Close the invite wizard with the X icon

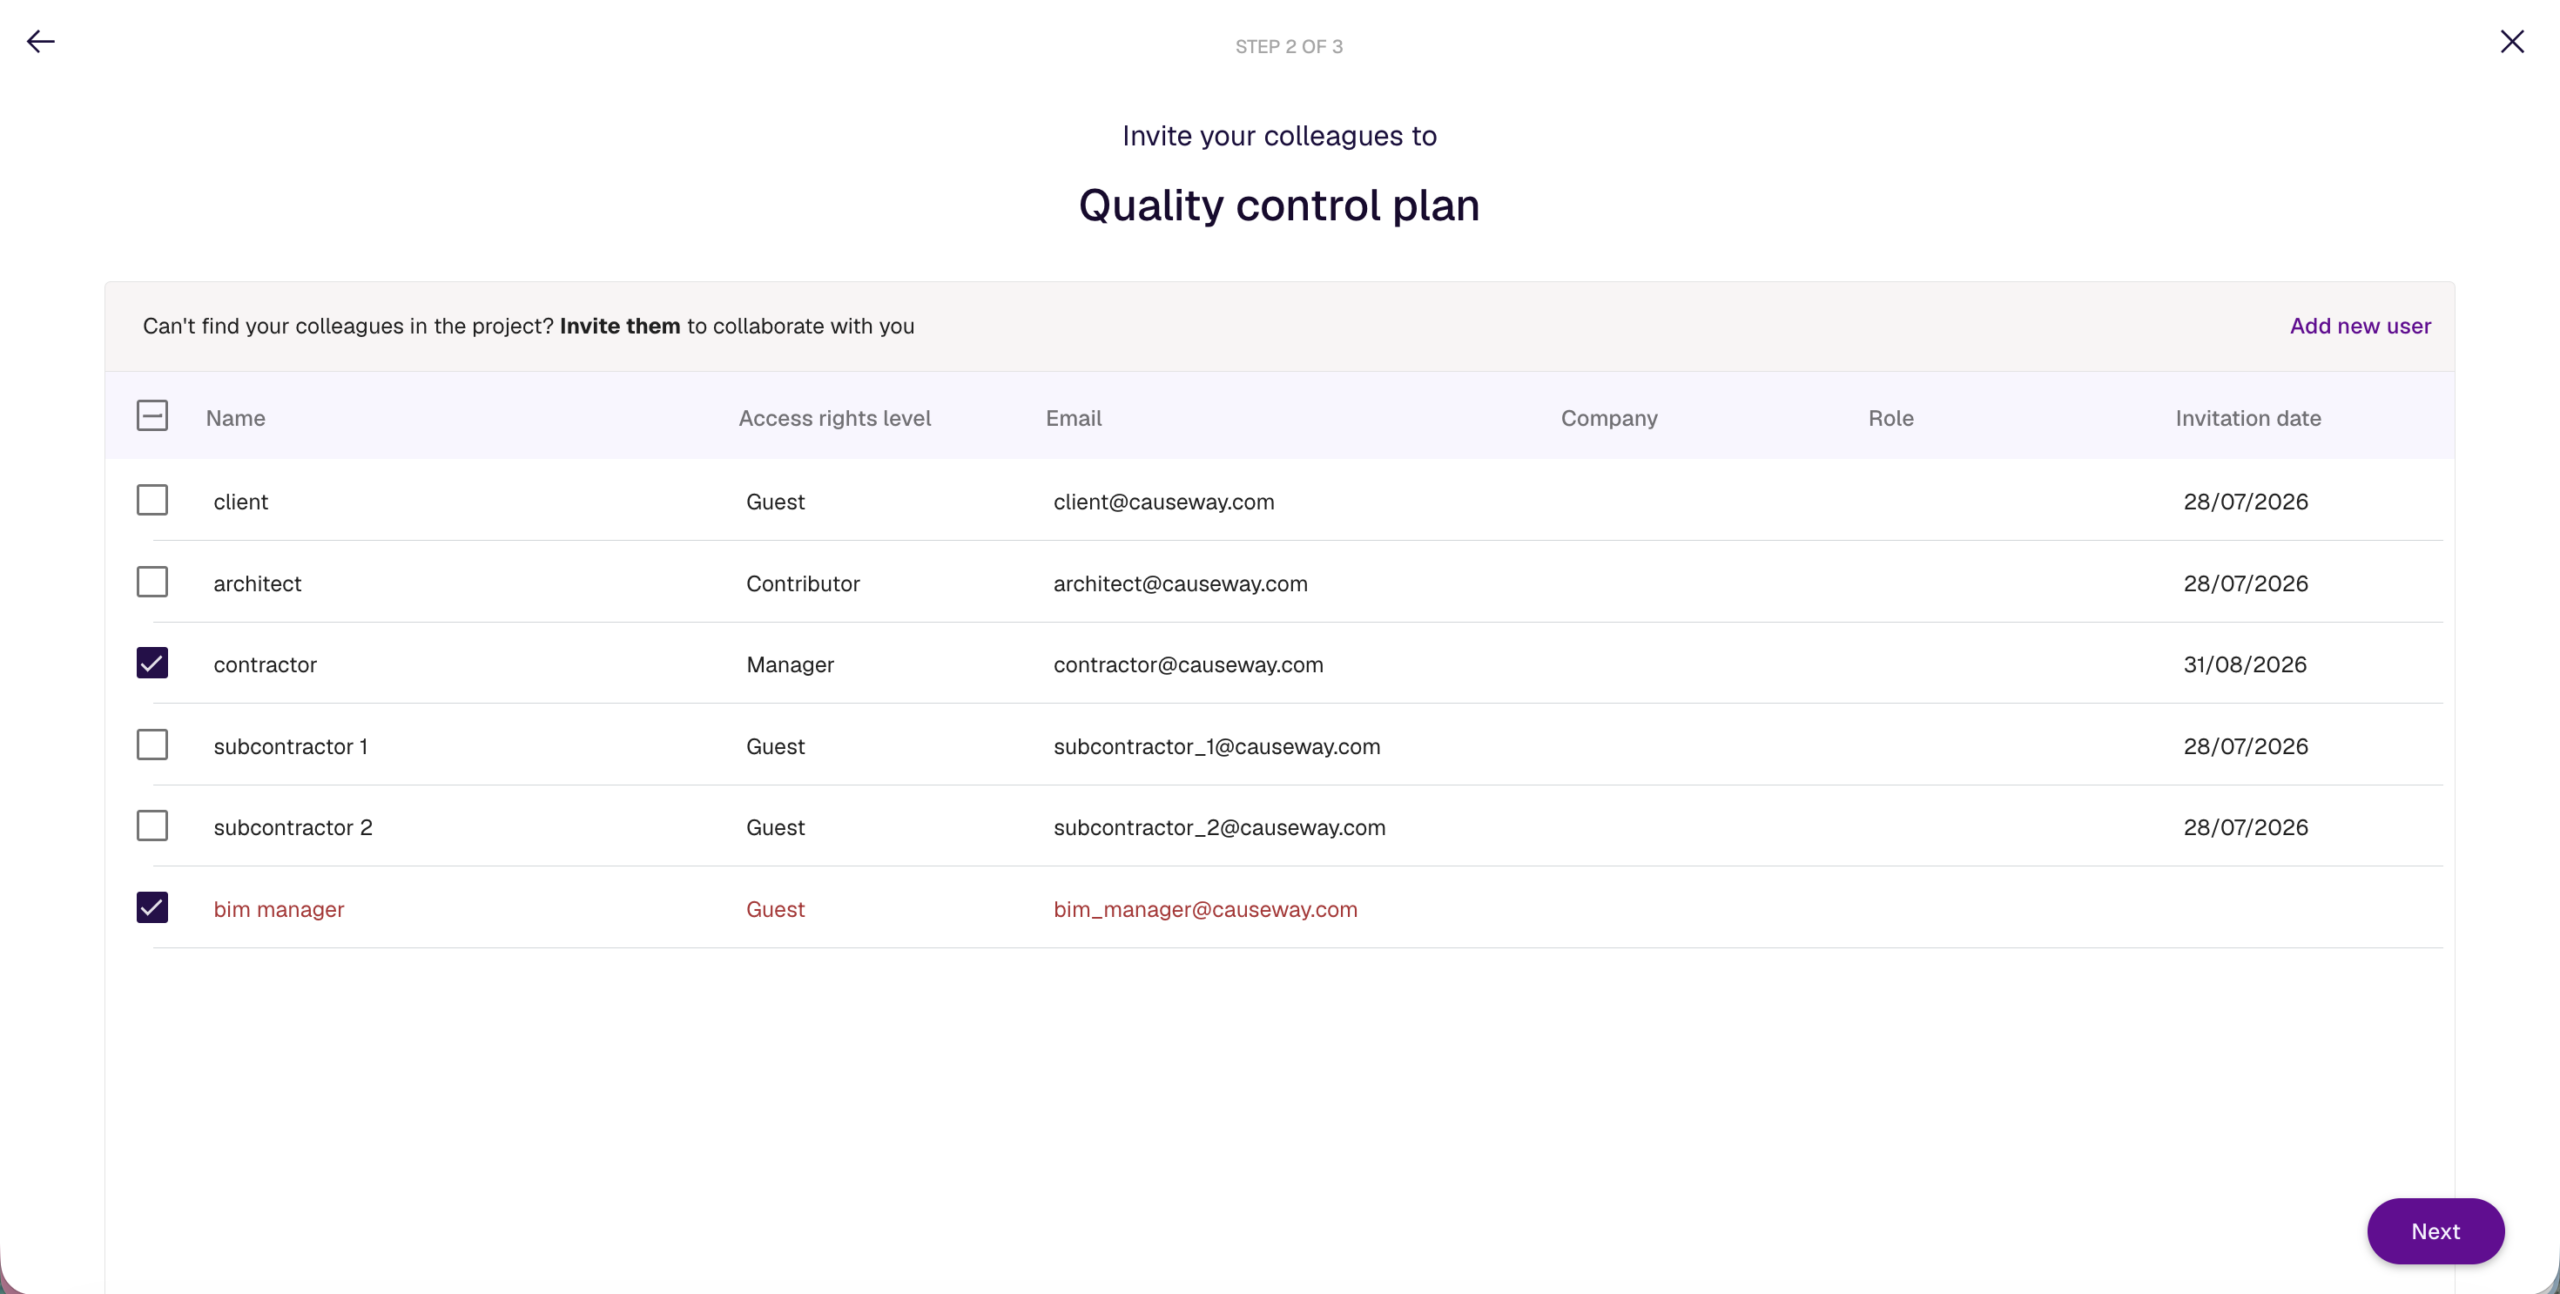tap(2512, 41)
